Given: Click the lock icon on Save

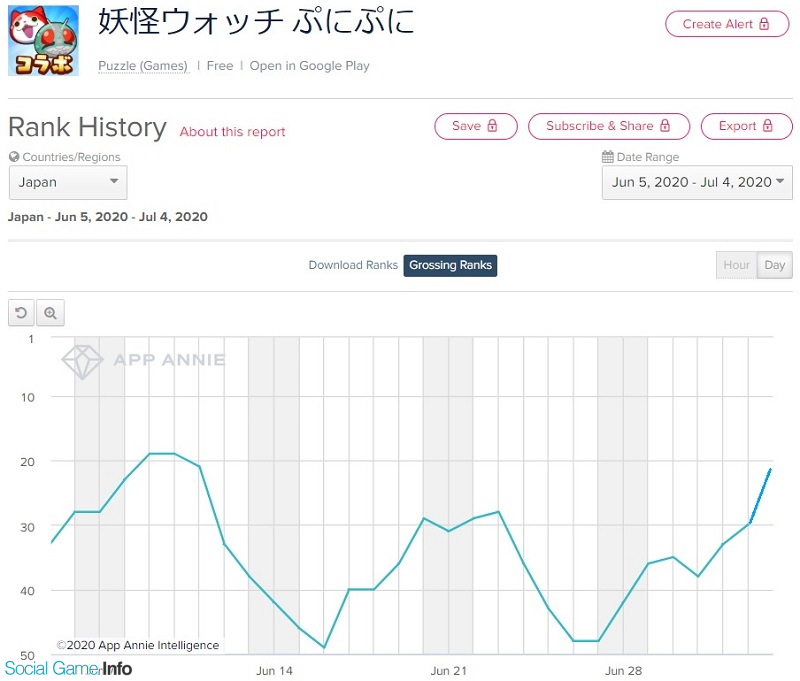Looking at the screenshot, I should [x=492, y=125].
